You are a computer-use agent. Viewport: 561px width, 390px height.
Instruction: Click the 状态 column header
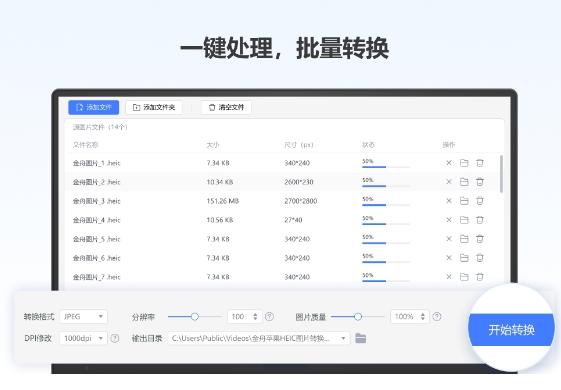[x=369, y=145]
